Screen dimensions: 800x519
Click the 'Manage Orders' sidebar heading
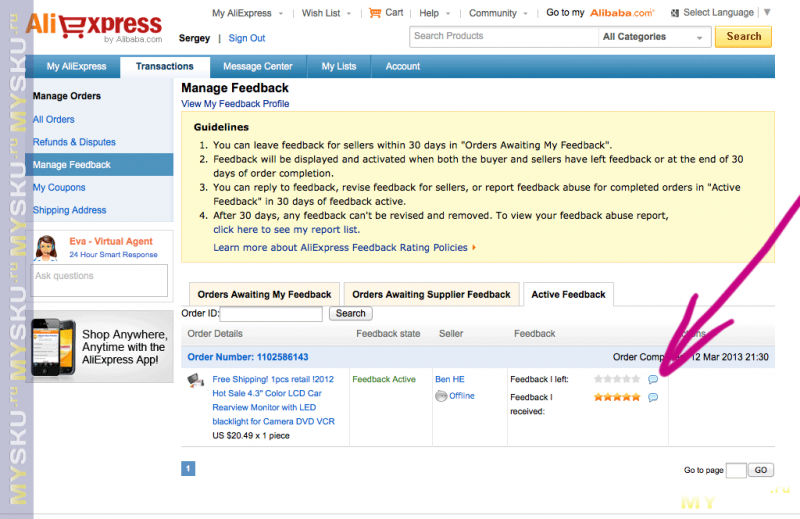pos(67,96)
